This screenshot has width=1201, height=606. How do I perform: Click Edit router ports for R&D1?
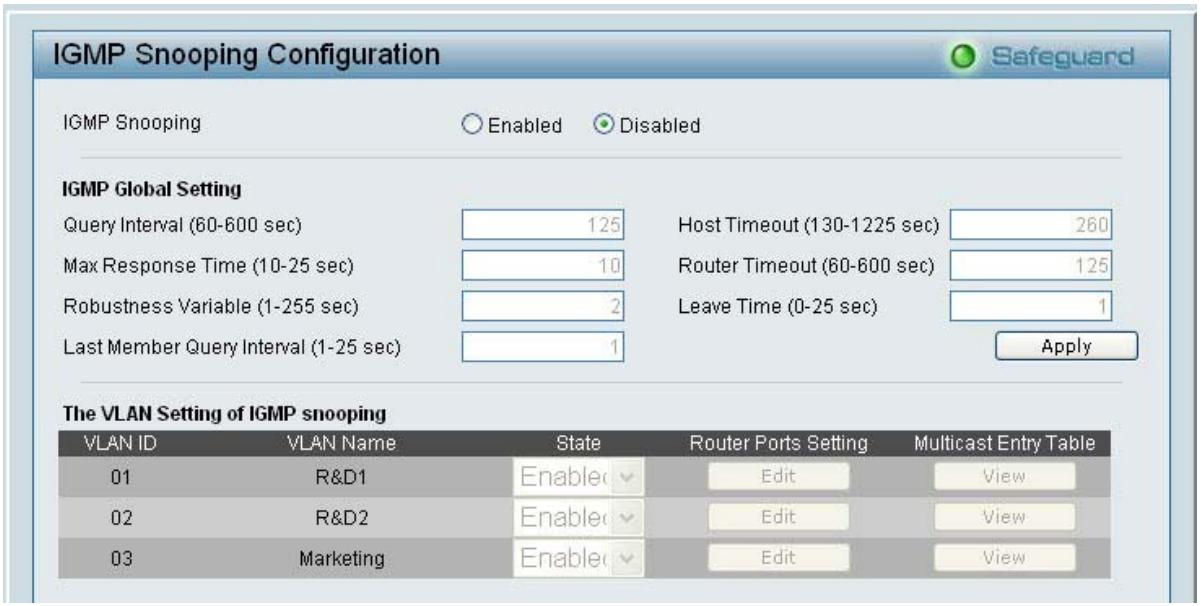pyautogui.click(x=778, y=477)
